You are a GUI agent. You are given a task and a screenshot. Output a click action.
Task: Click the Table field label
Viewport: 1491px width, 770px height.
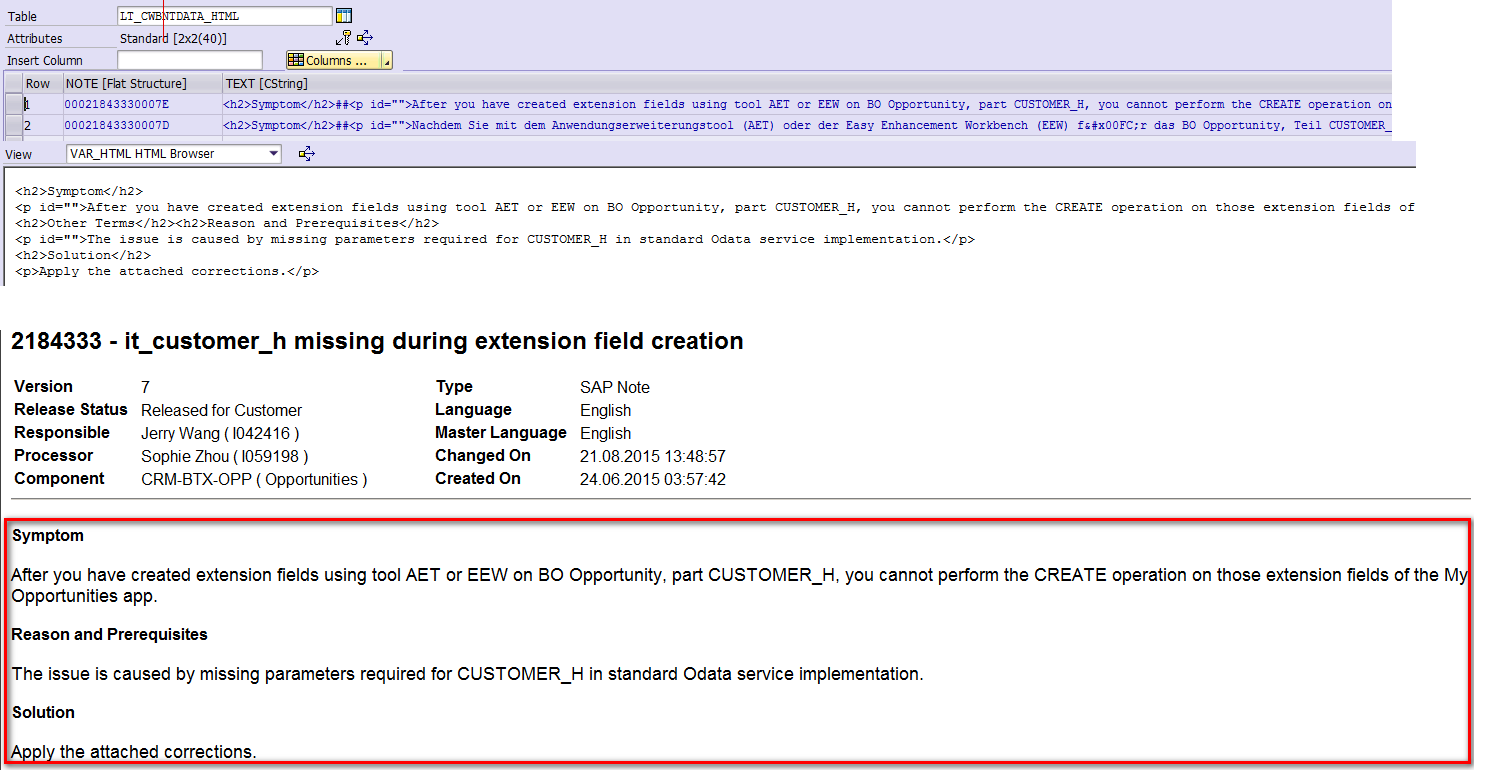pos(23,16)
